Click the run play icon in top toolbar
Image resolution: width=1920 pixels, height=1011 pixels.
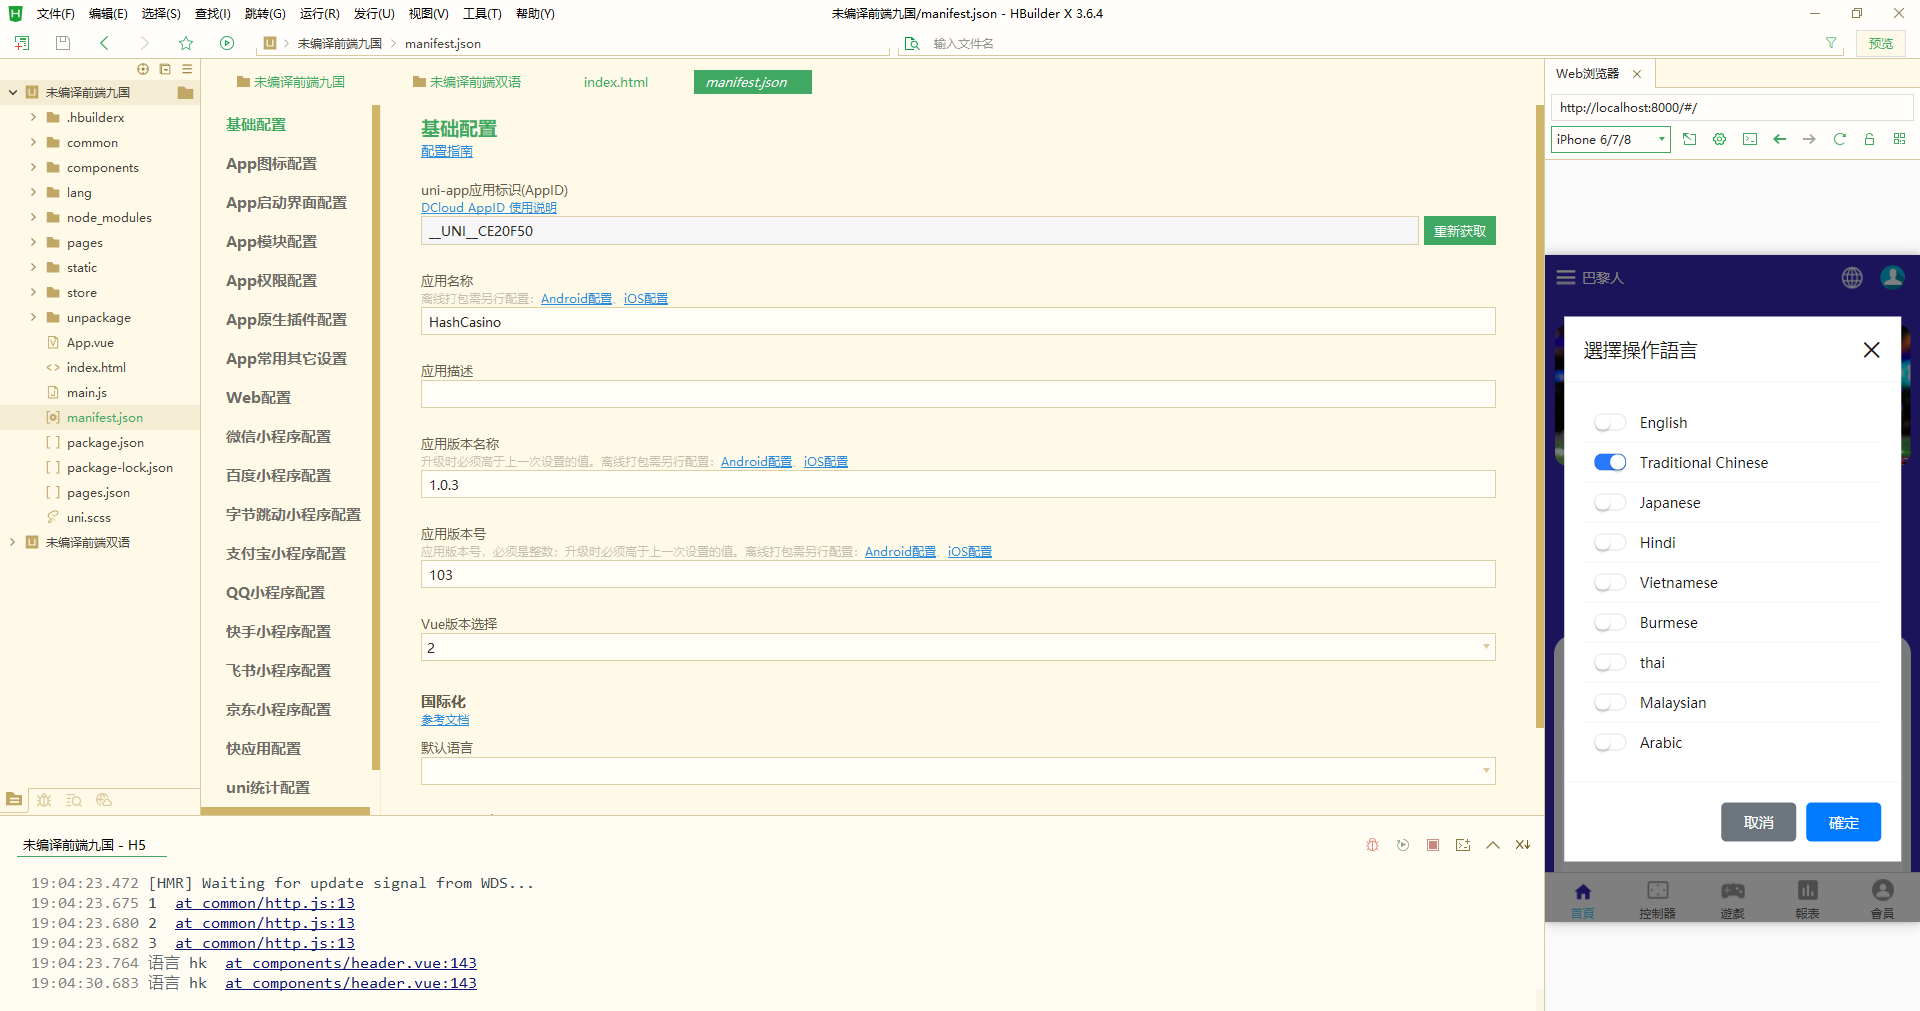point(227,43)
